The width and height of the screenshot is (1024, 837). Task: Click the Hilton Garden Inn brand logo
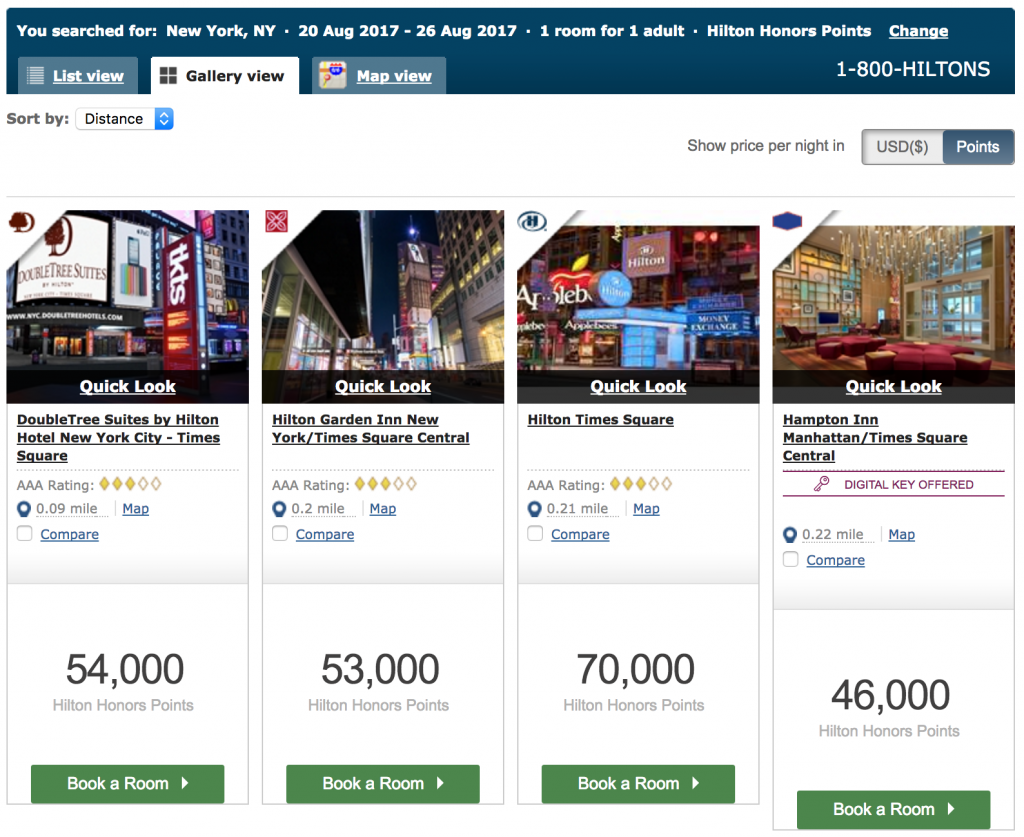point(276,221)
